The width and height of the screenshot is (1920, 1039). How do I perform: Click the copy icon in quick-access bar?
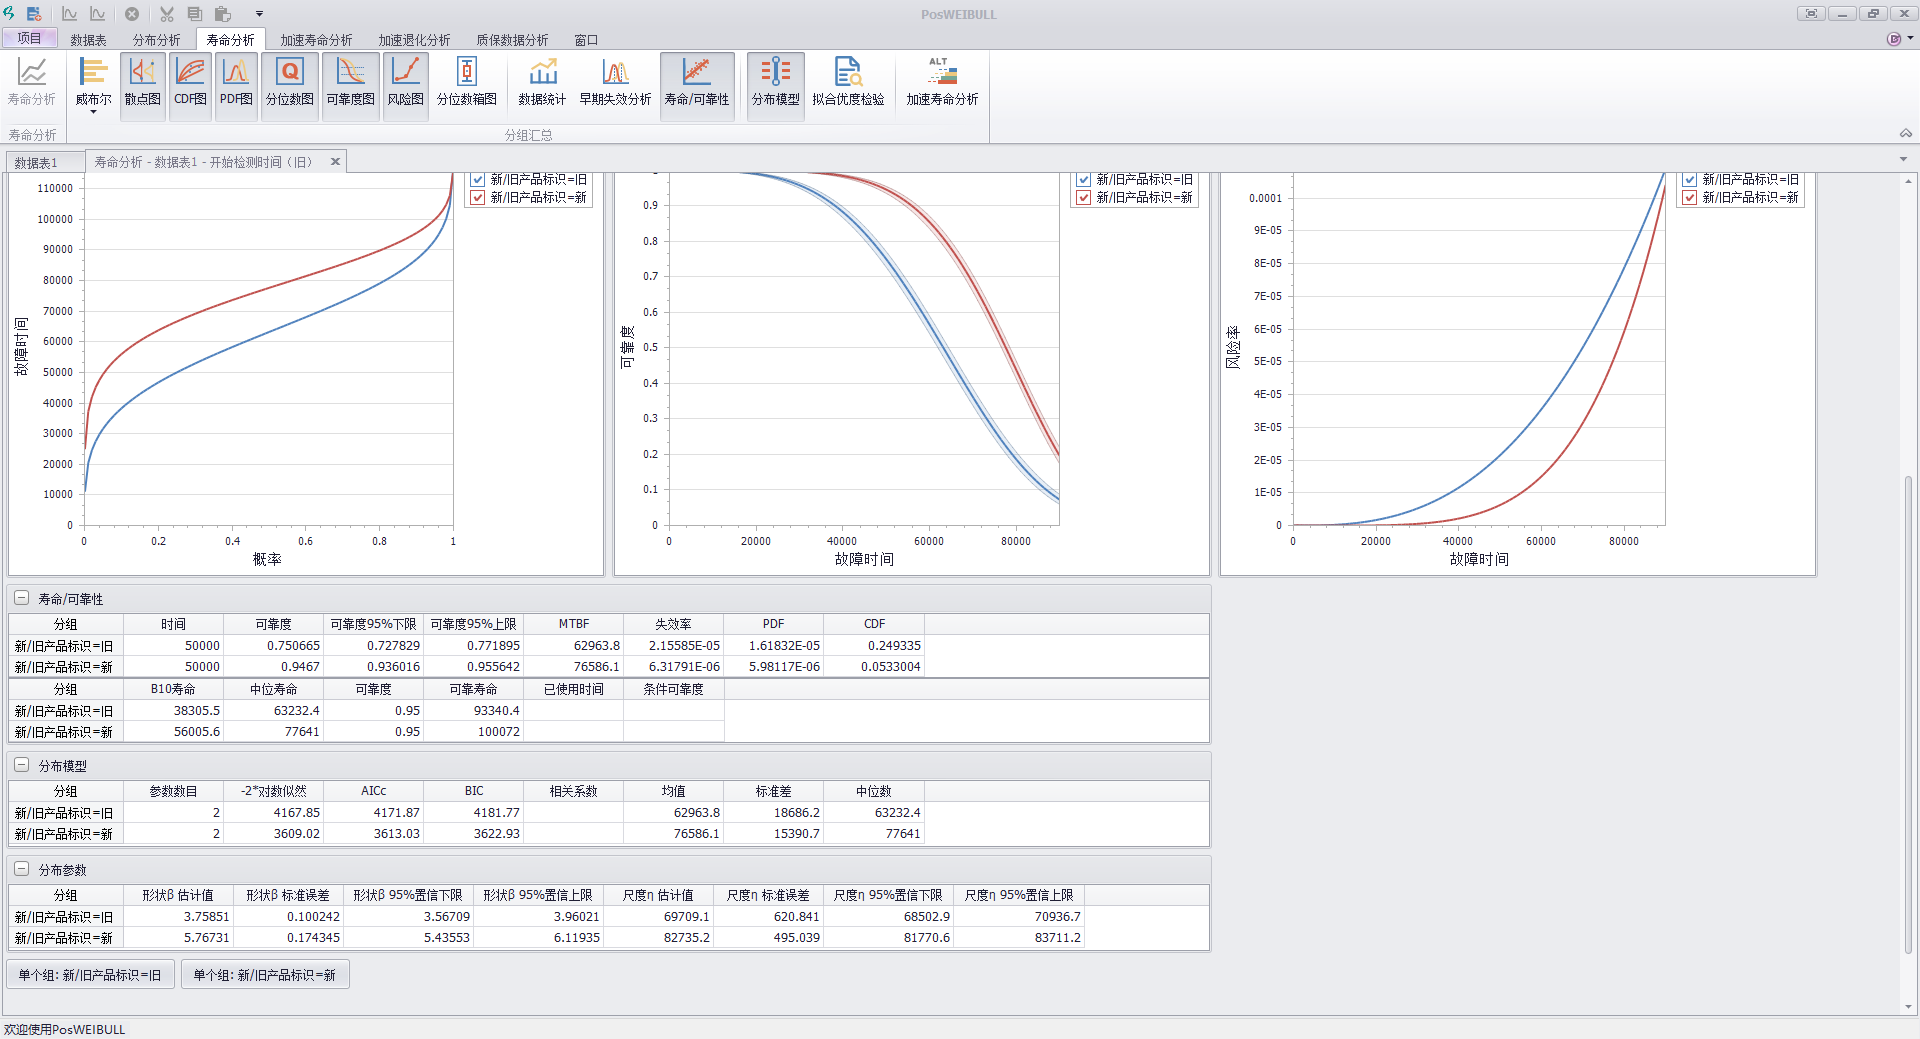[x=195, y=14]
